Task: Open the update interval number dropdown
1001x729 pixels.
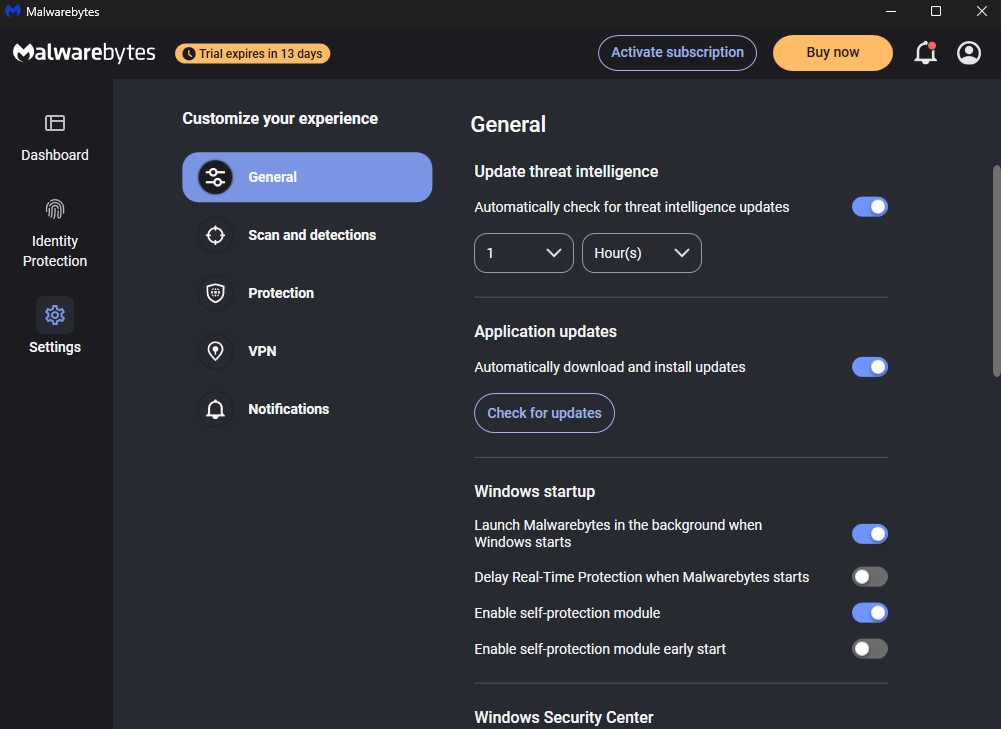Action: pos(523,253)
